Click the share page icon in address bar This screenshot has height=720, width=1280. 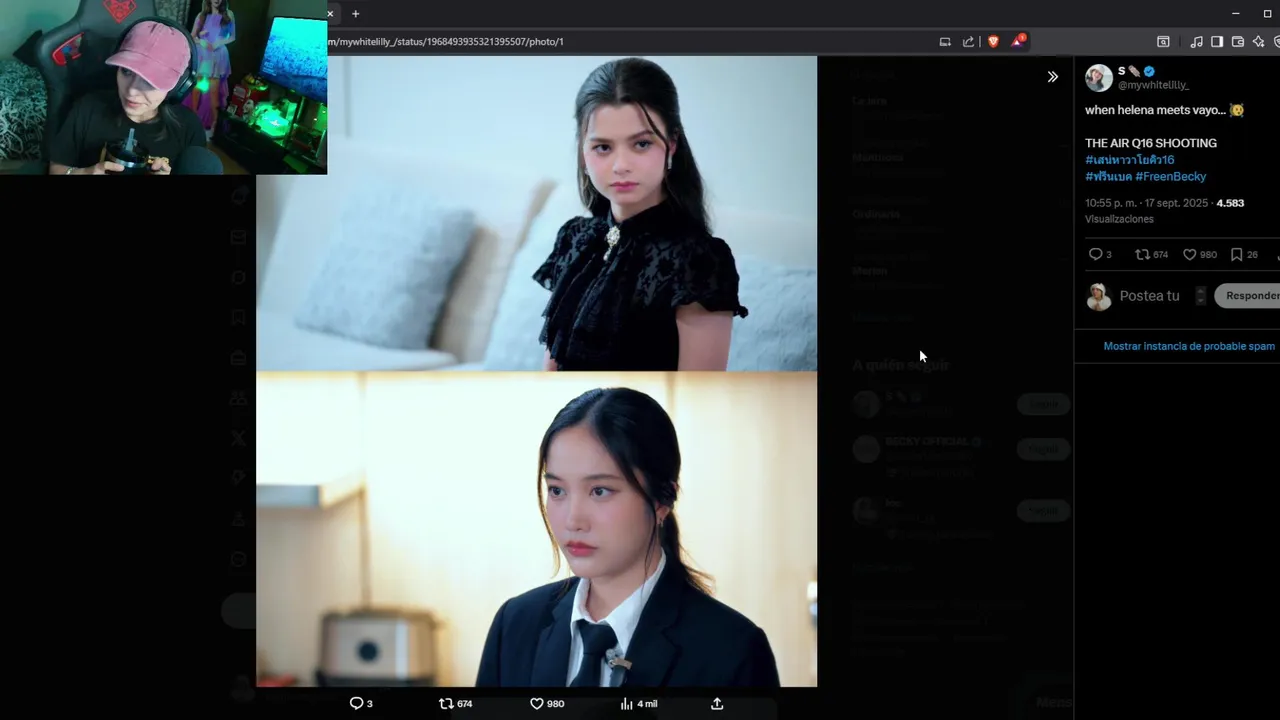tap(968, 42)
